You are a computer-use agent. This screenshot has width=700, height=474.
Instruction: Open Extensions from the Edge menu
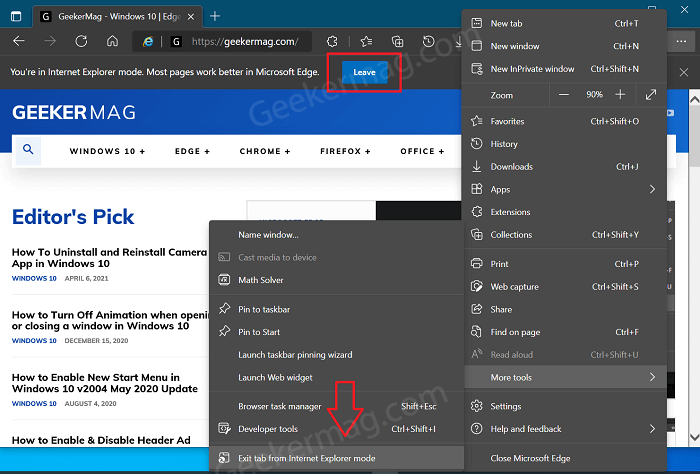[564, 212]
